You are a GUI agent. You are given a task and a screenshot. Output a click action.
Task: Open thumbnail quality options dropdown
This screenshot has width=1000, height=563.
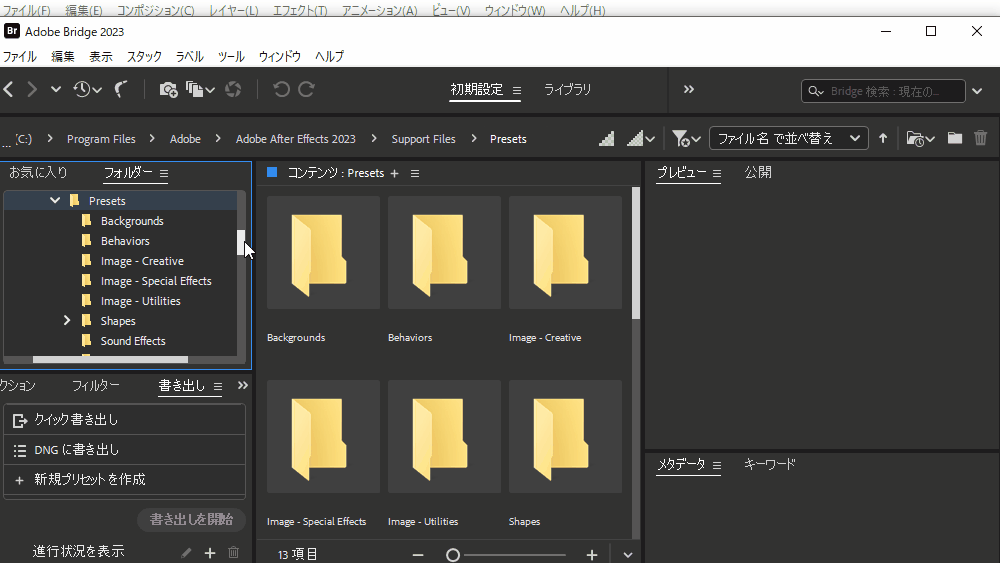click(x=641, y=138)
